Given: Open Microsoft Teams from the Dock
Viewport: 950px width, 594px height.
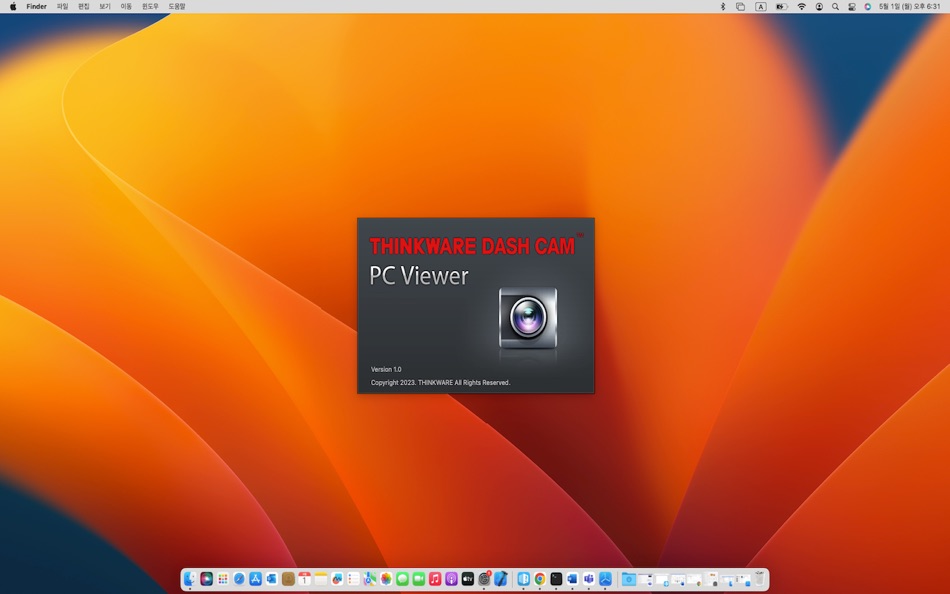Looking at the screenshot, I should click(589, 579).
